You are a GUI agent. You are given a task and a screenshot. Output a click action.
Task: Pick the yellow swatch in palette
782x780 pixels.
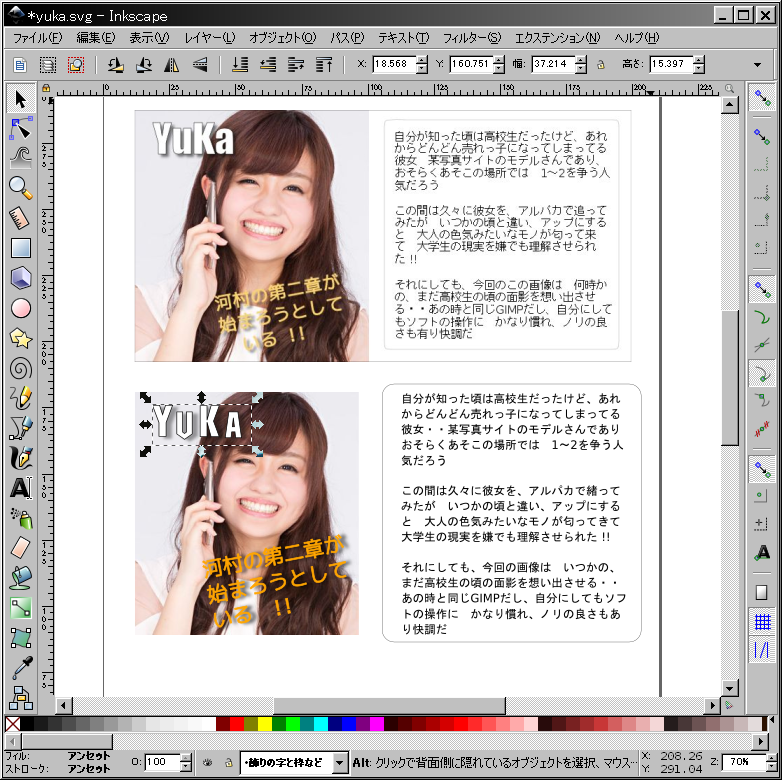coord(265,724)
